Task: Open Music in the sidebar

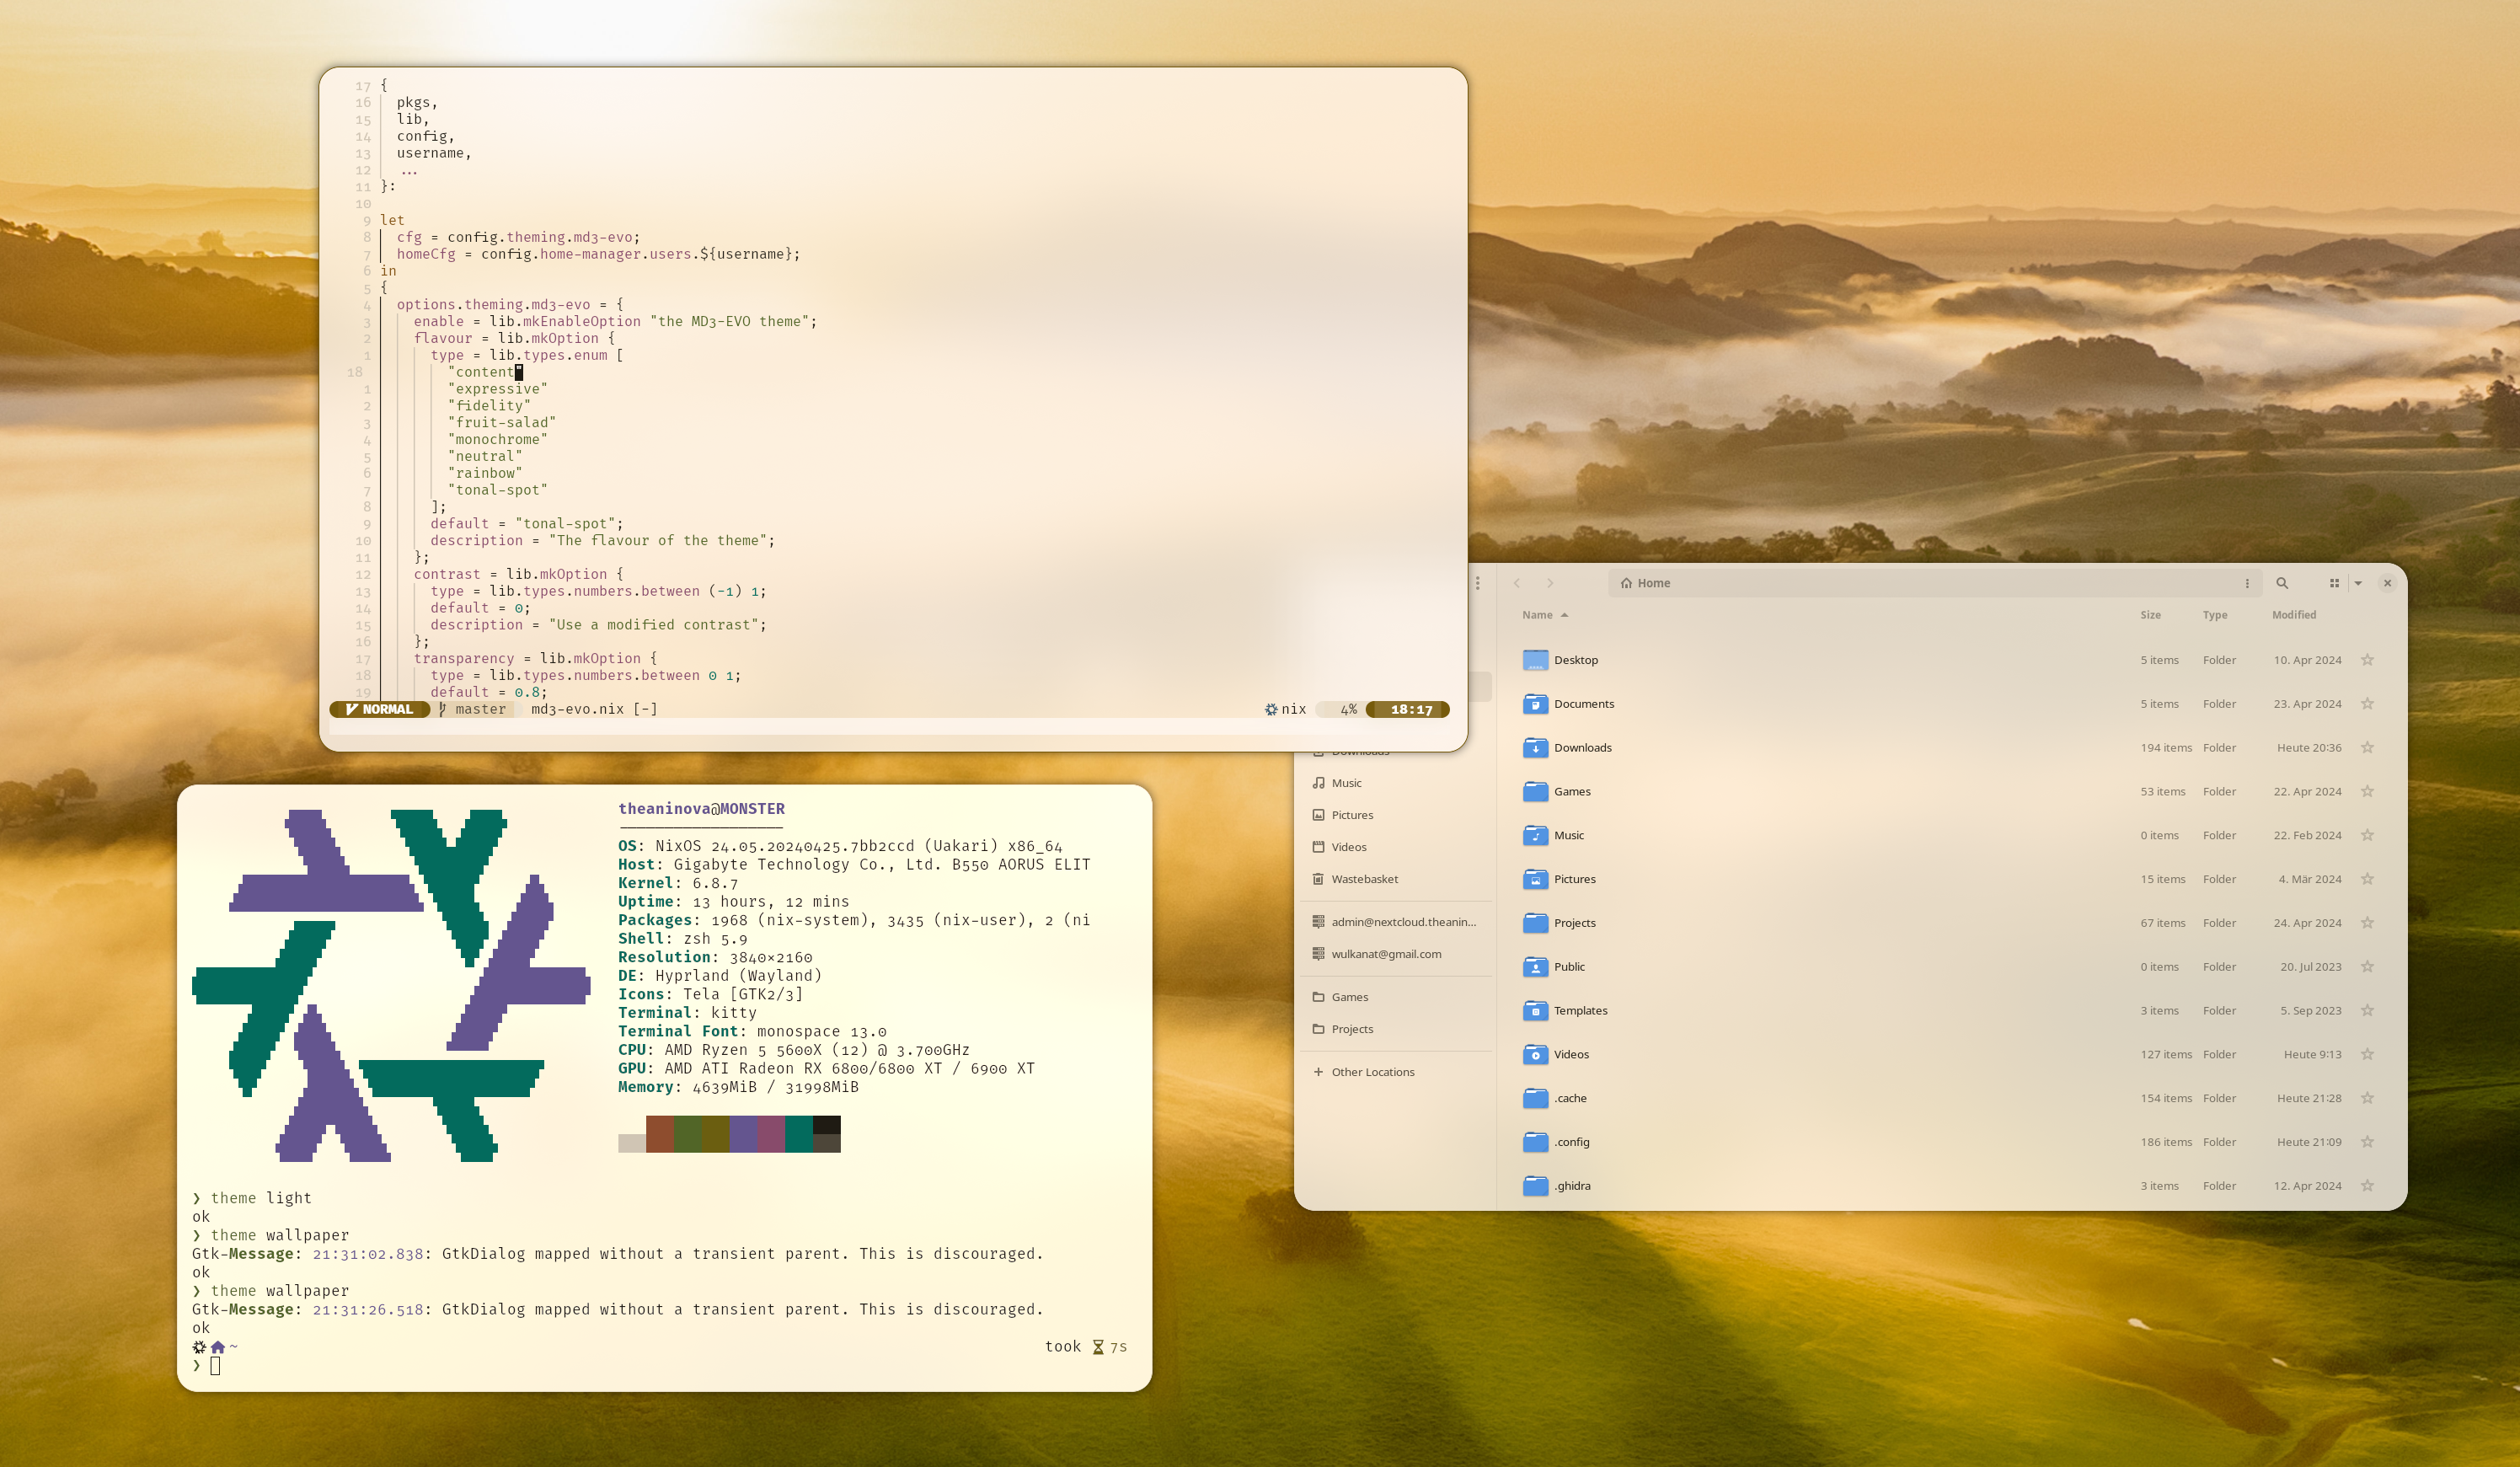Action: click(x=1346, y=783)
